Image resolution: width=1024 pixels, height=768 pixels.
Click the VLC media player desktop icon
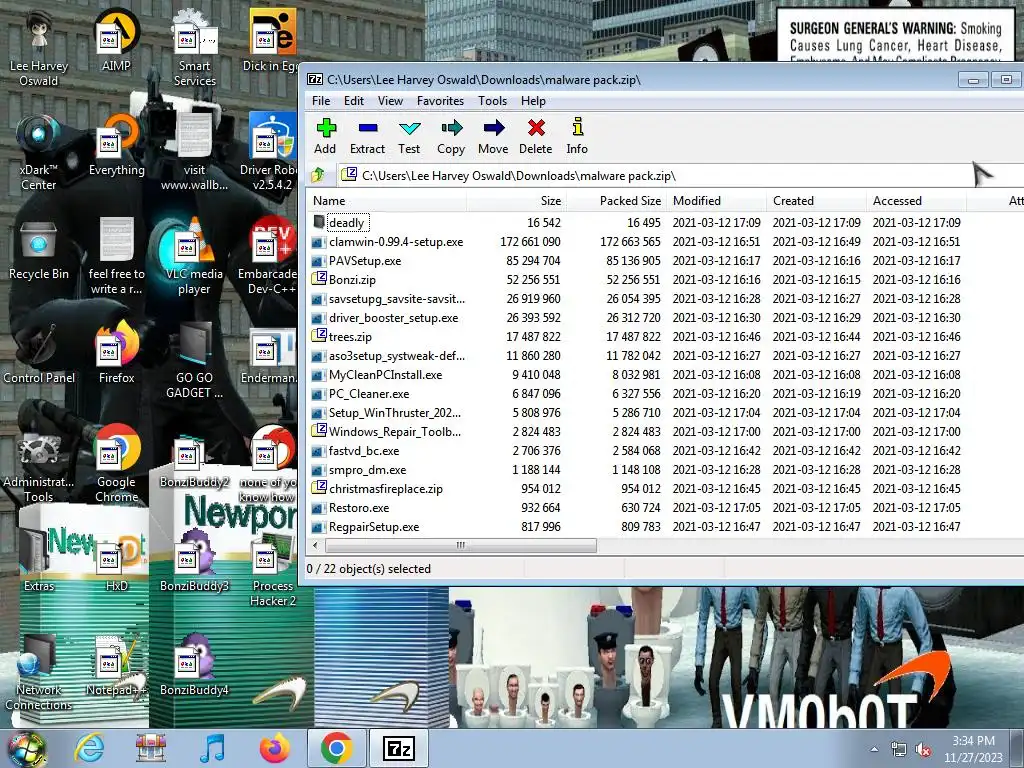(194, 257)
